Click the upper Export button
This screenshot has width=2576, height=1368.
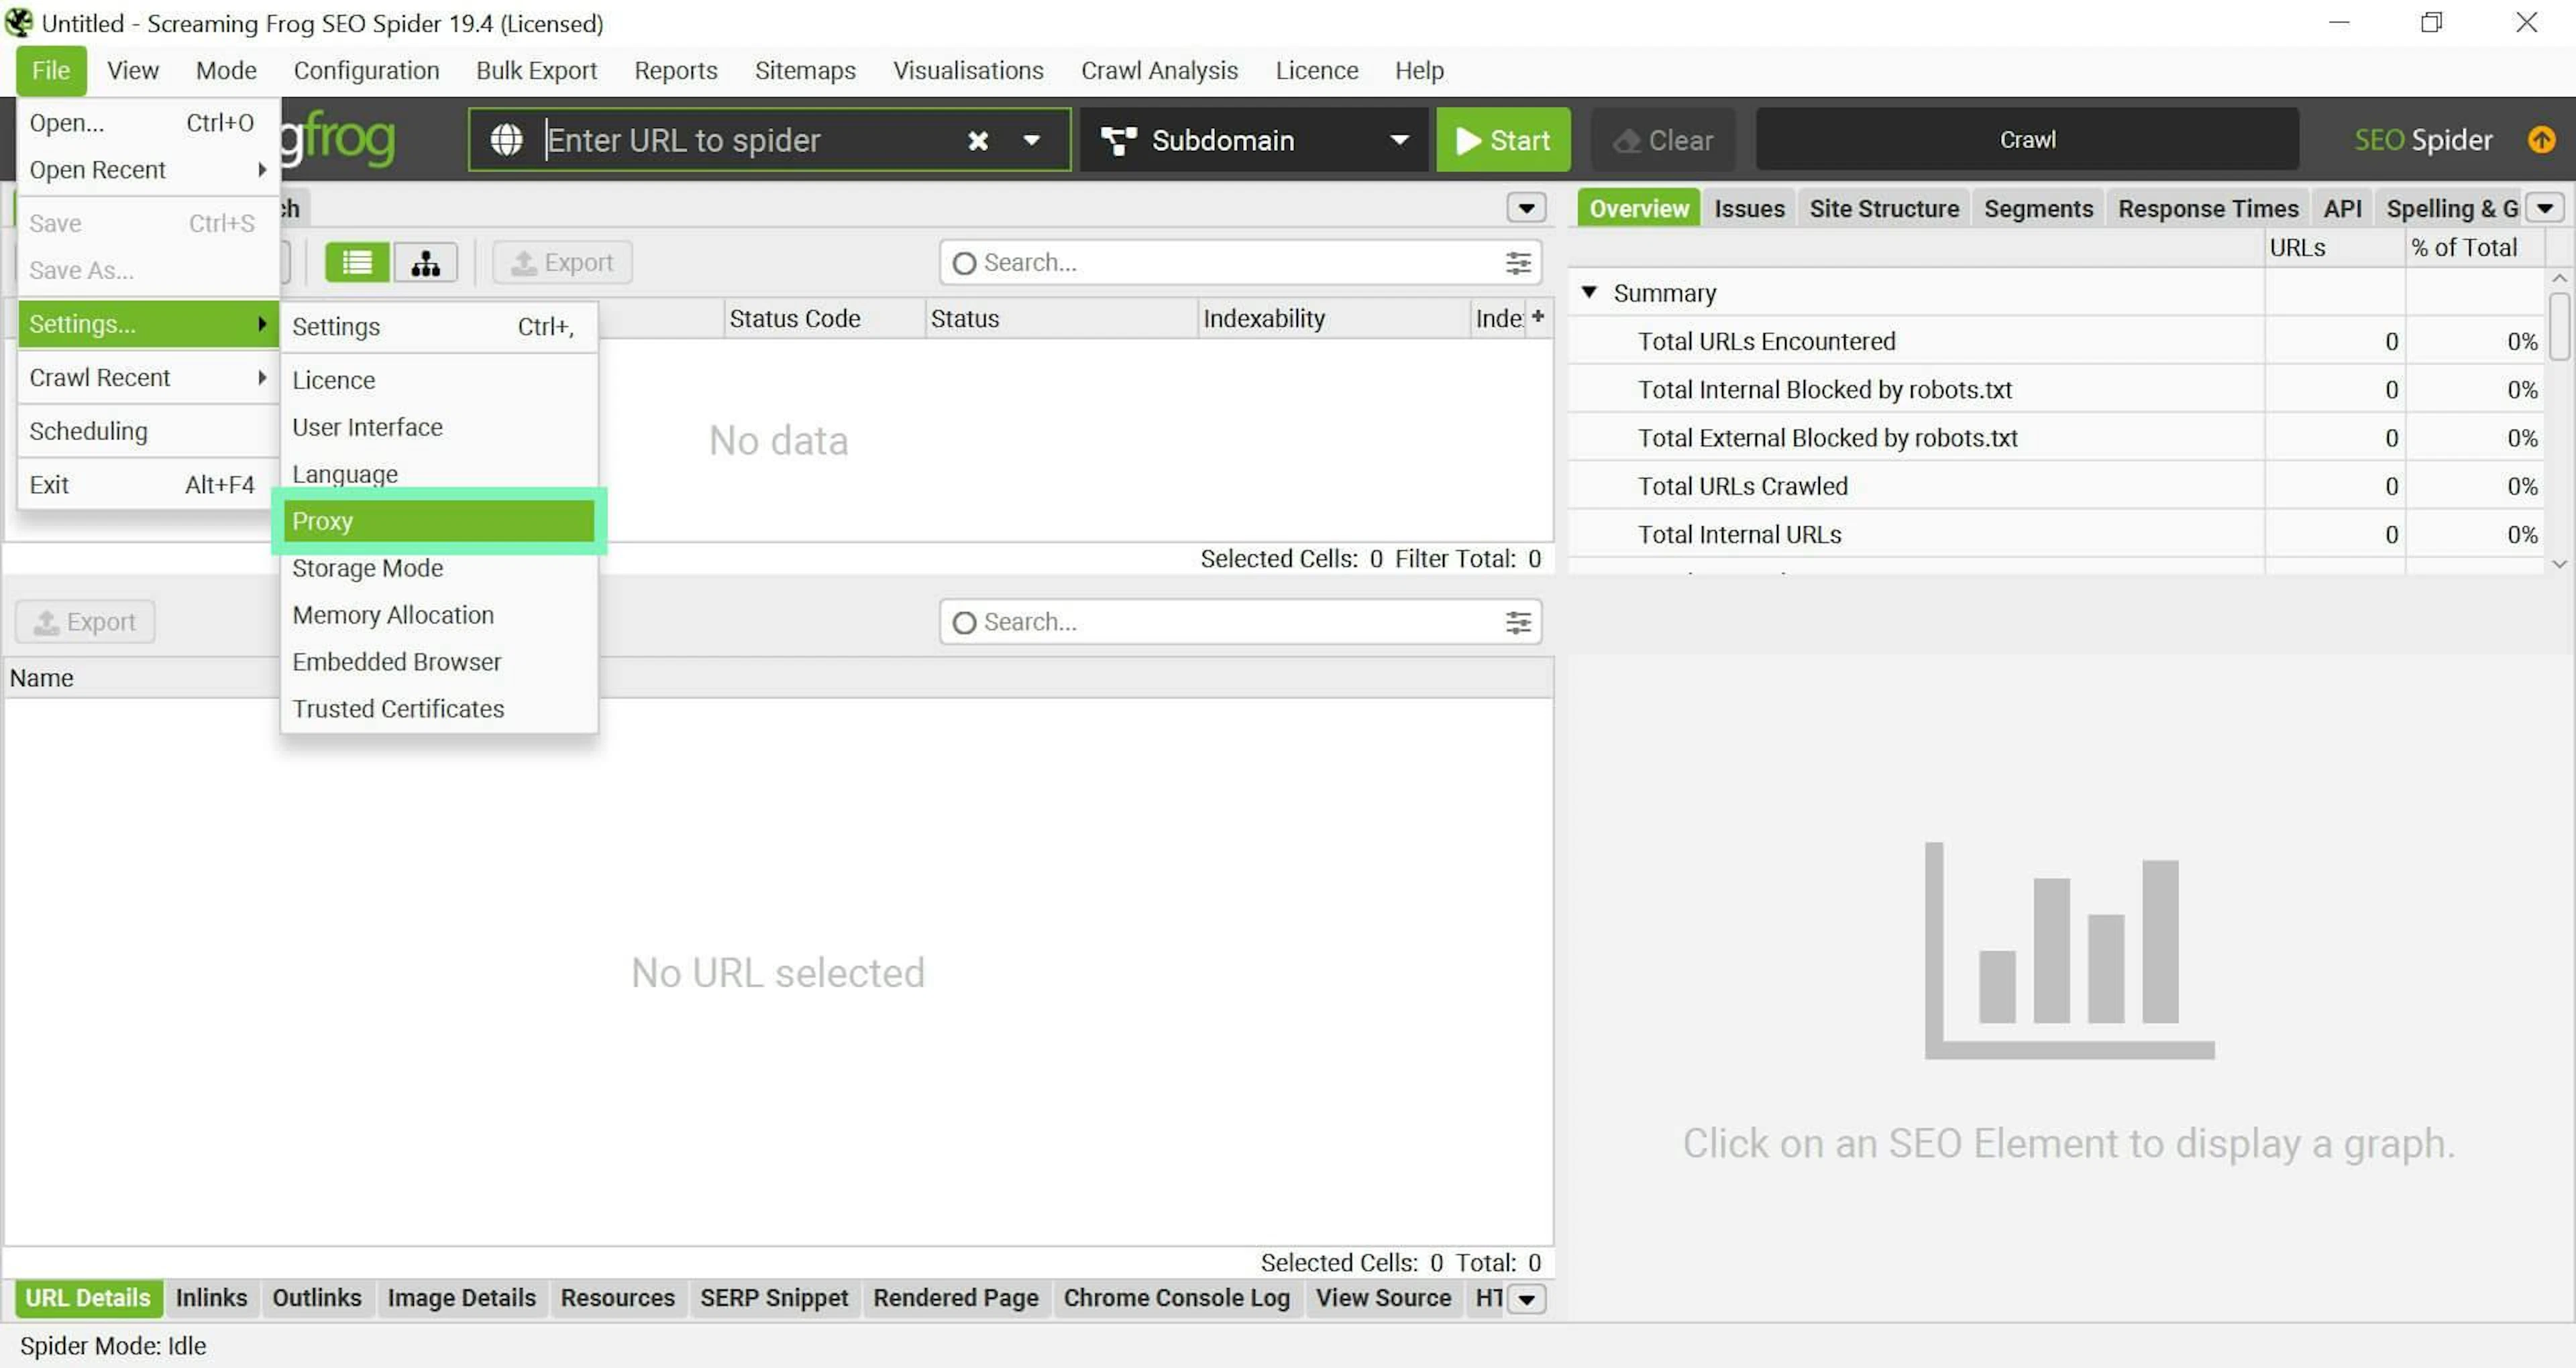coord(562,262)
